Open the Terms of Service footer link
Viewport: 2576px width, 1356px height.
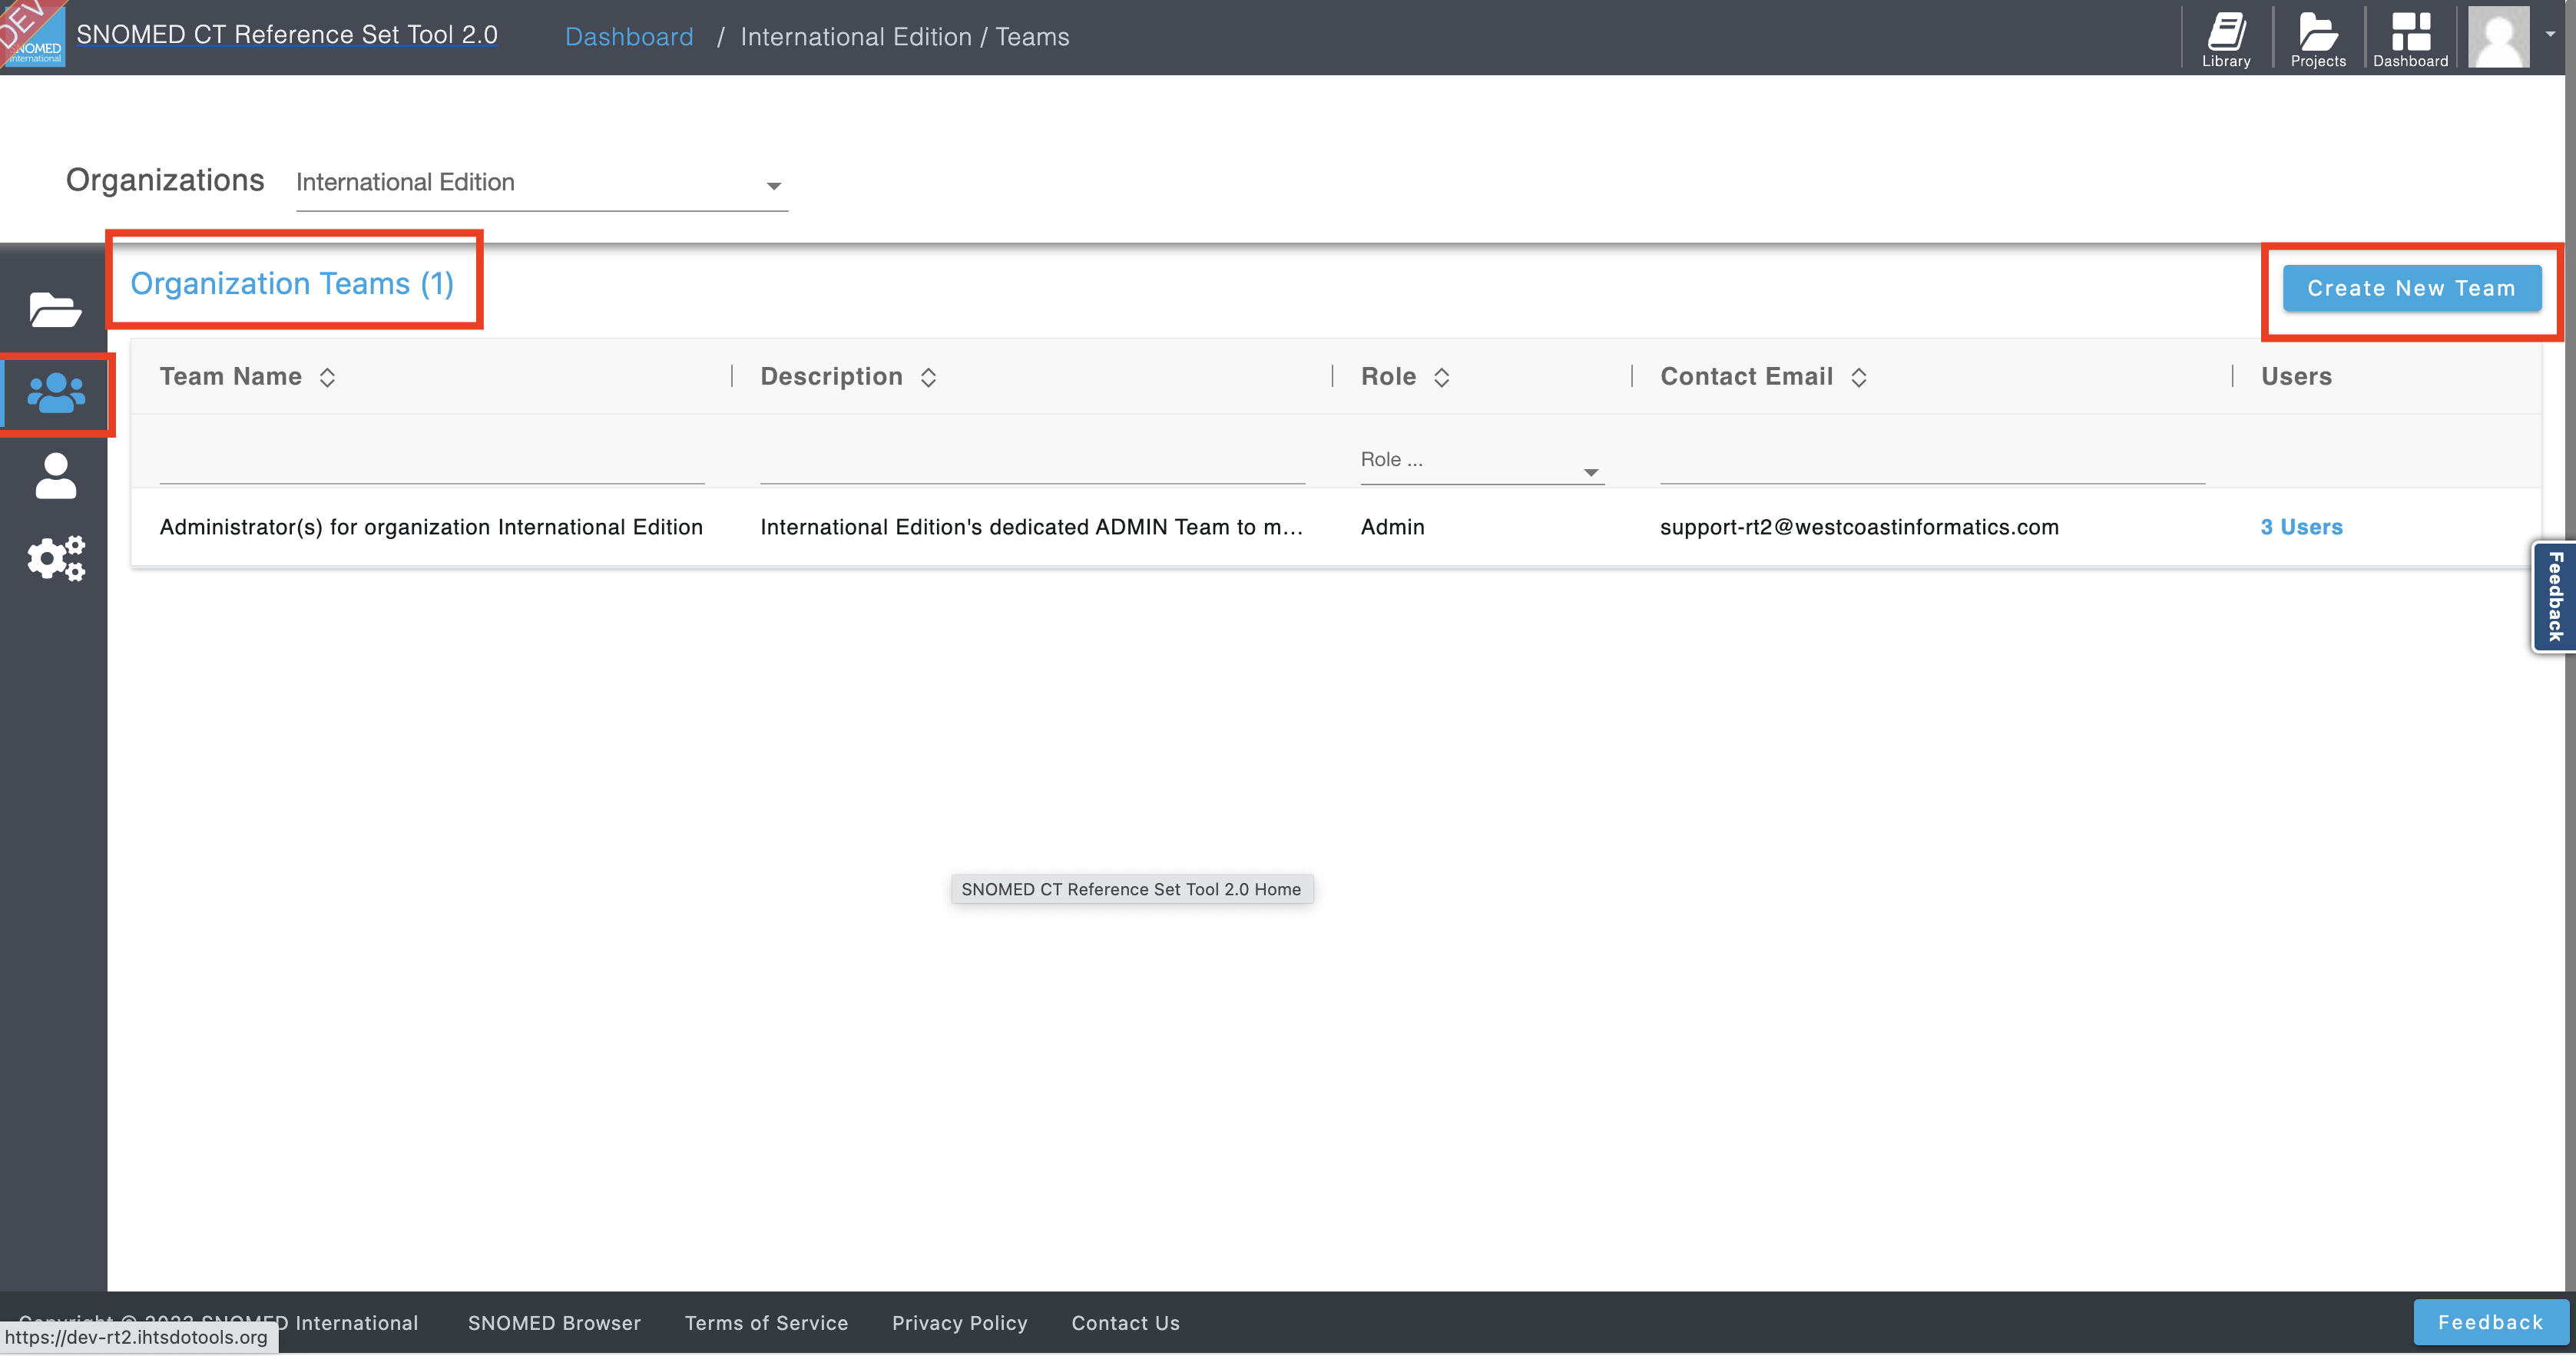click(x=766, y=1323)
